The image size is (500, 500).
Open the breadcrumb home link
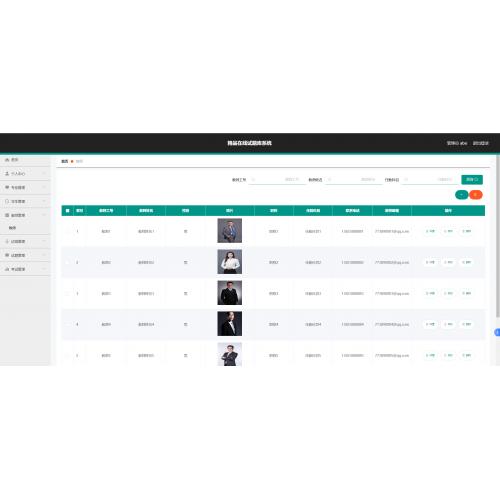click(x=65, y=161)
